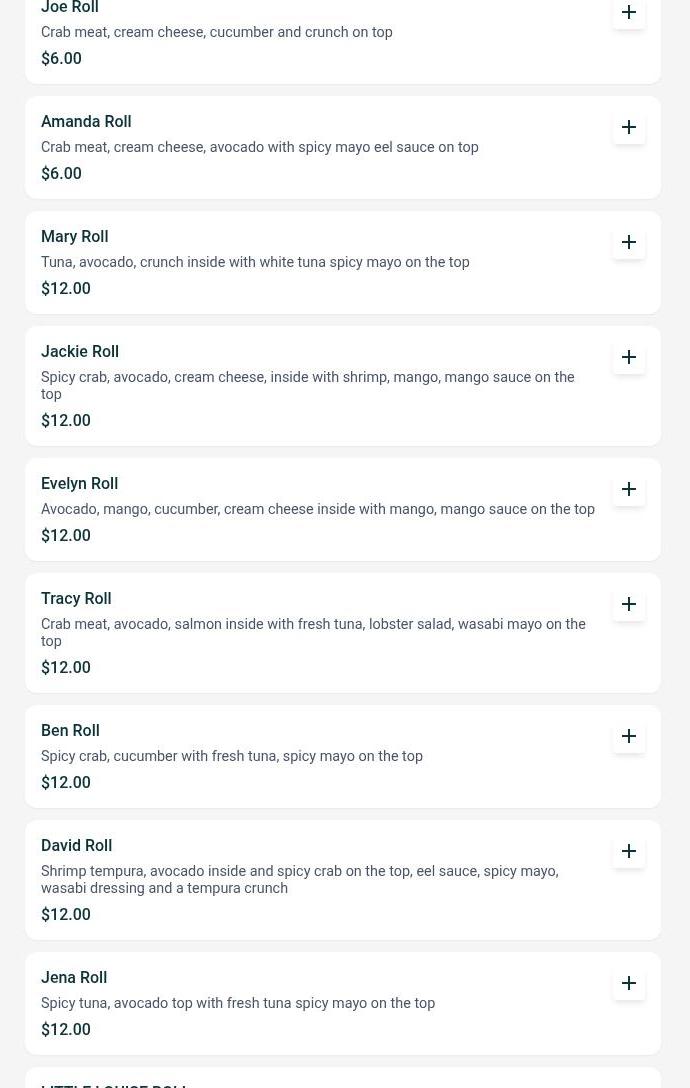The image size is (690, 1088).
Task: Add Amanda Roll using its plus icon
Action: coord(629,127)
